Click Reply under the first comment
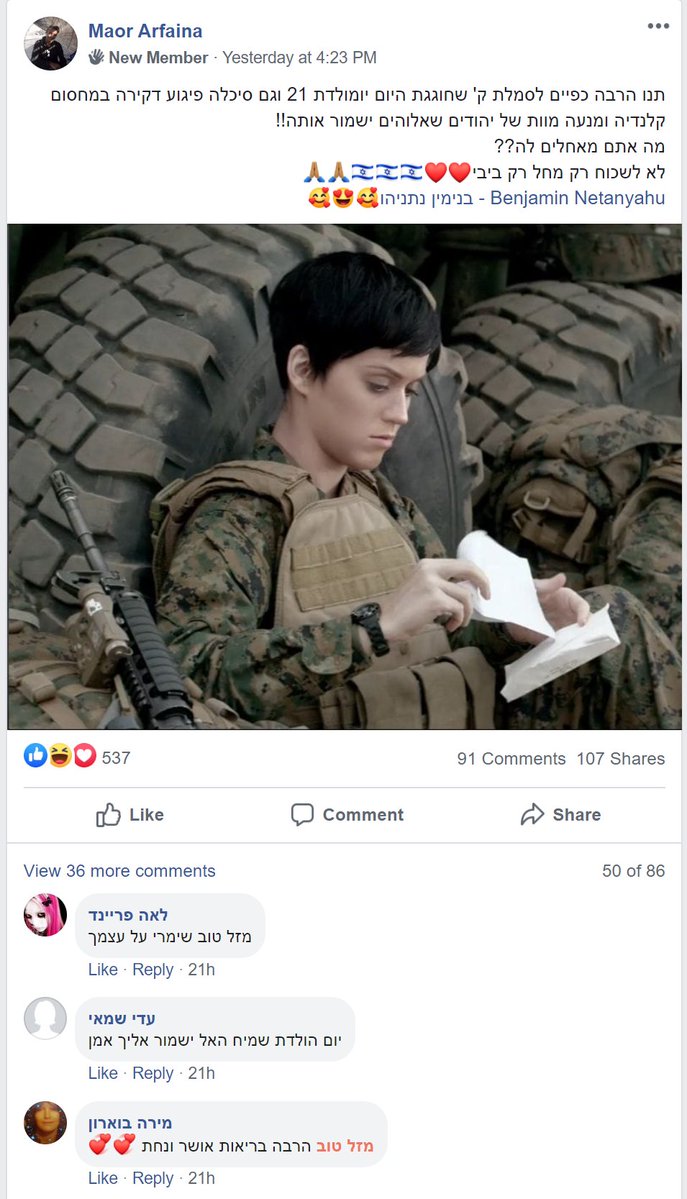This screenshot has height=1199, width=687. click(153, 970)
